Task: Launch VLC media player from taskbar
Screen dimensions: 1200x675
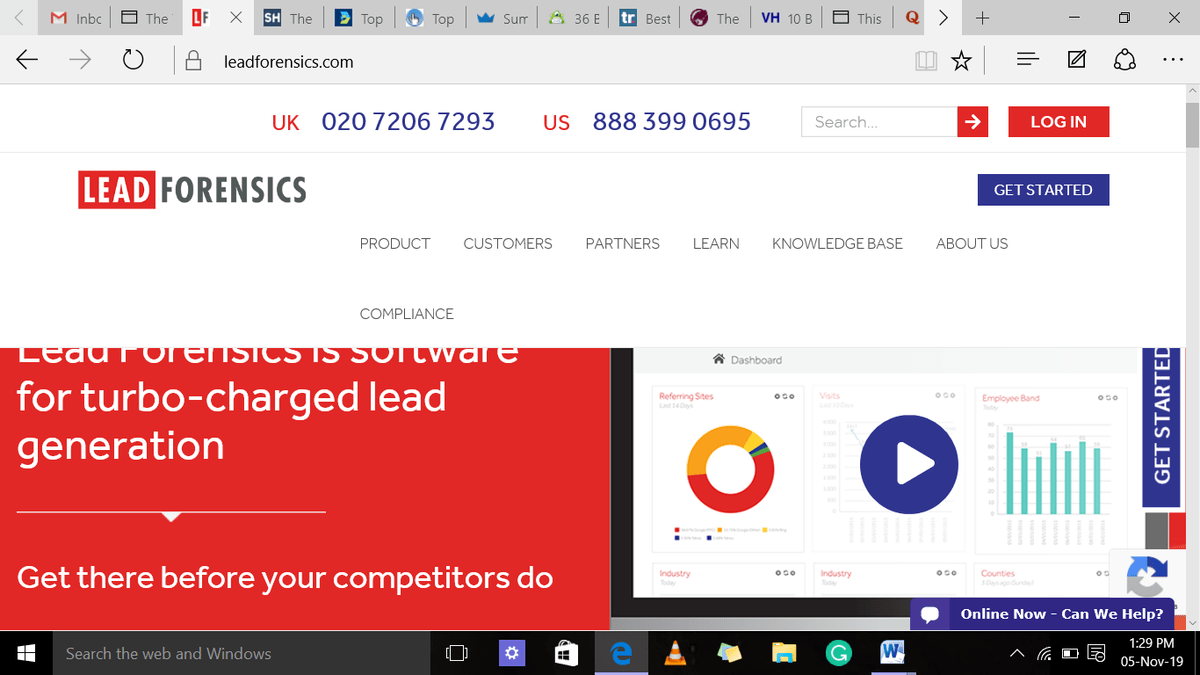Action: [675, 653]
